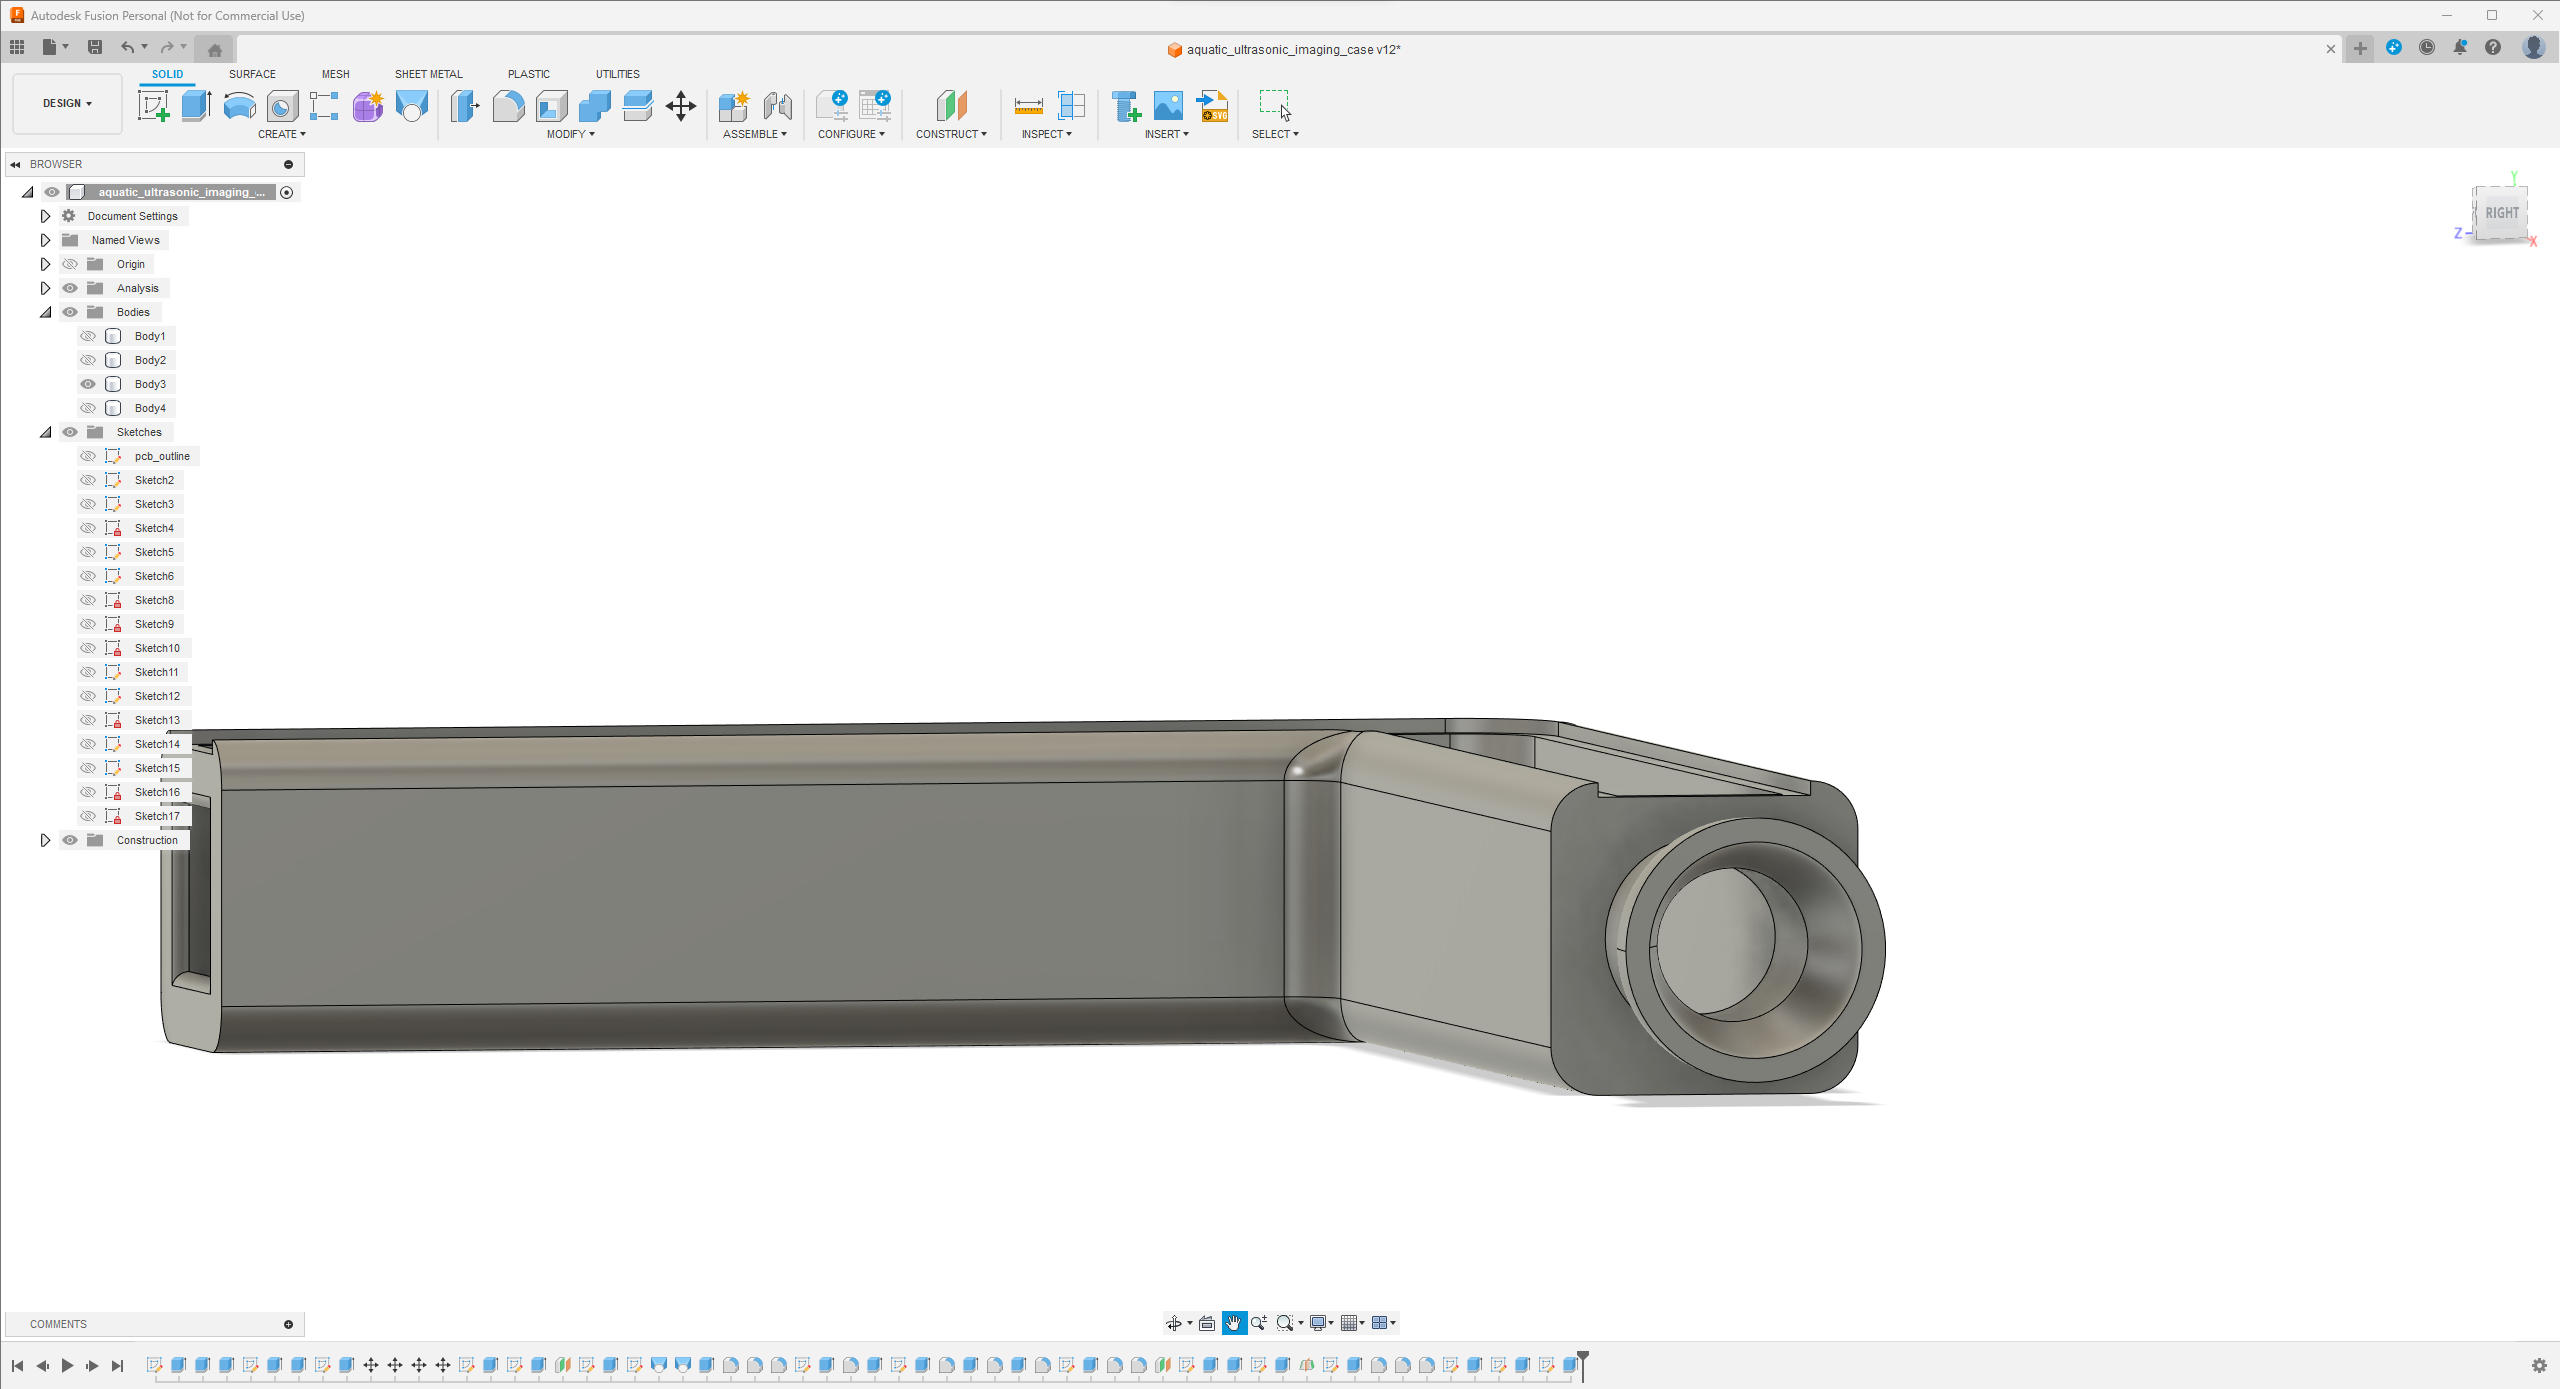Screen dimensions: 2560x1389
Task: Click the DESIGN workspace button
Action: point(65,103)
